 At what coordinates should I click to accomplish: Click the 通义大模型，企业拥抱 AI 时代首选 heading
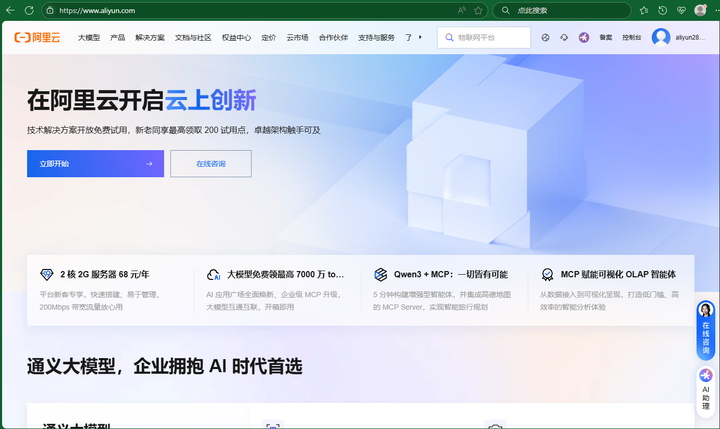[x=164, y=366]
